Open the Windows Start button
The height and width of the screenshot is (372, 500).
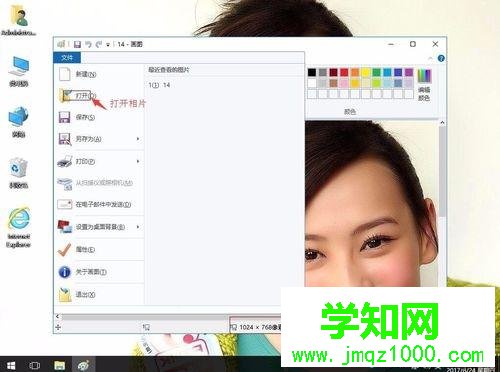click(11, 365)
